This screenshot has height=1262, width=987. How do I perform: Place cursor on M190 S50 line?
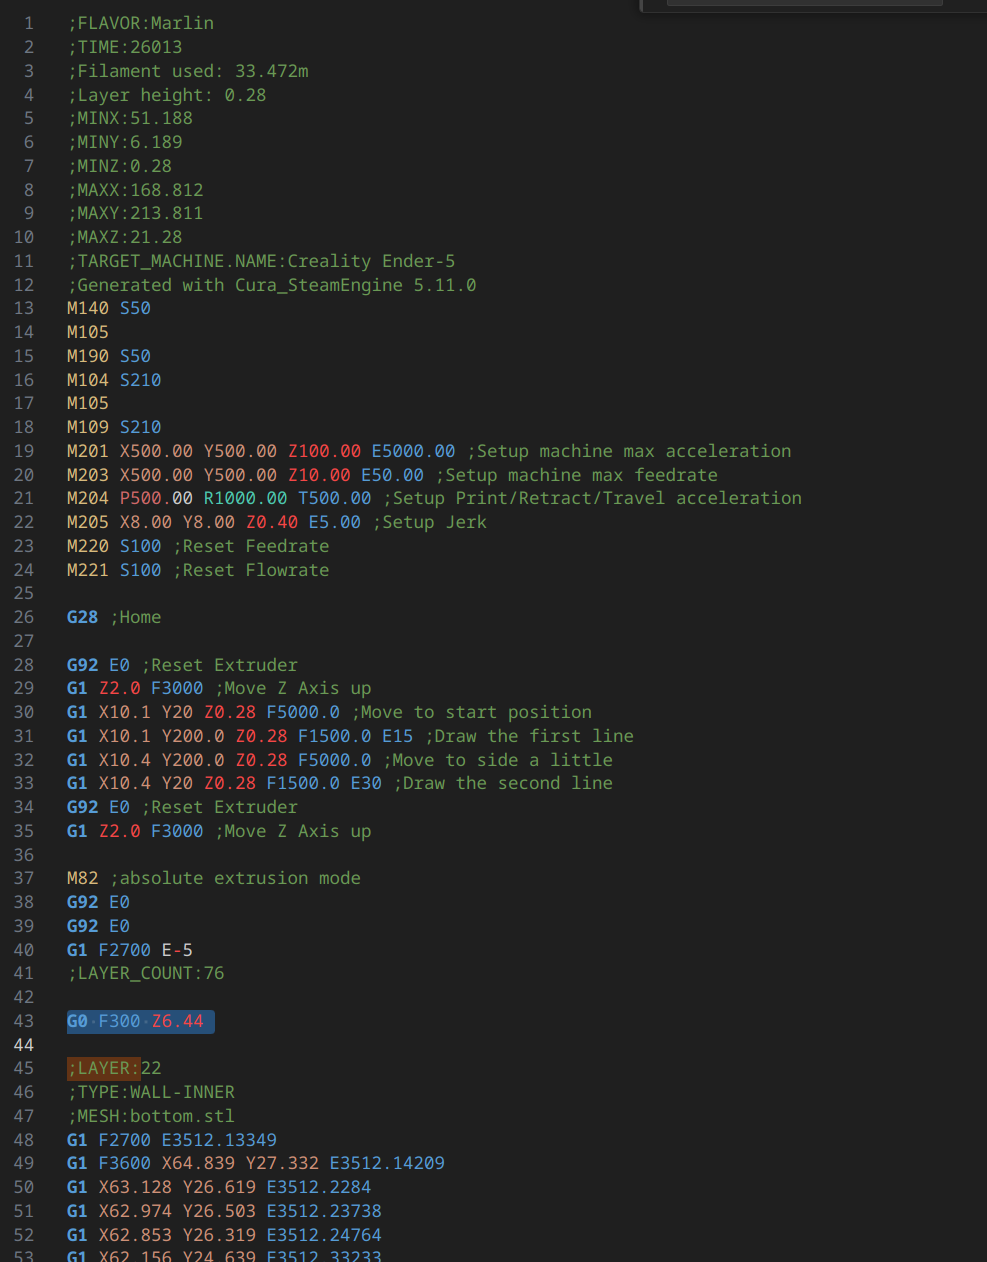(108, 356)
